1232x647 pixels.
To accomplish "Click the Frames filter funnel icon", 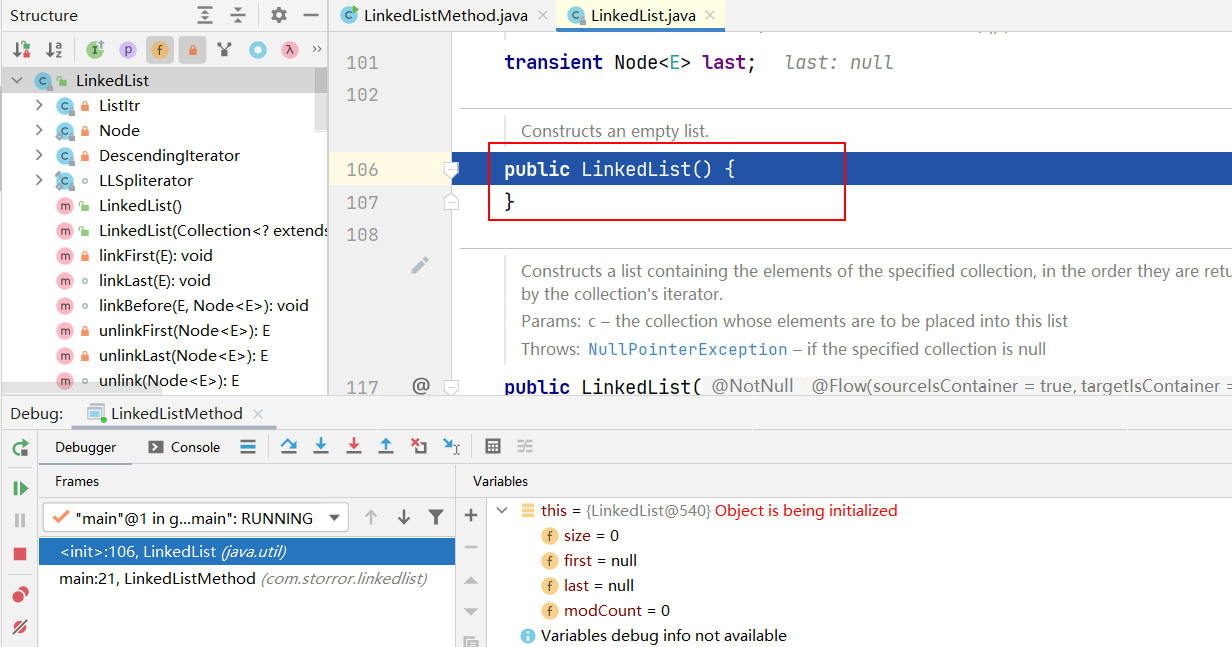I will tap(436, 517).
